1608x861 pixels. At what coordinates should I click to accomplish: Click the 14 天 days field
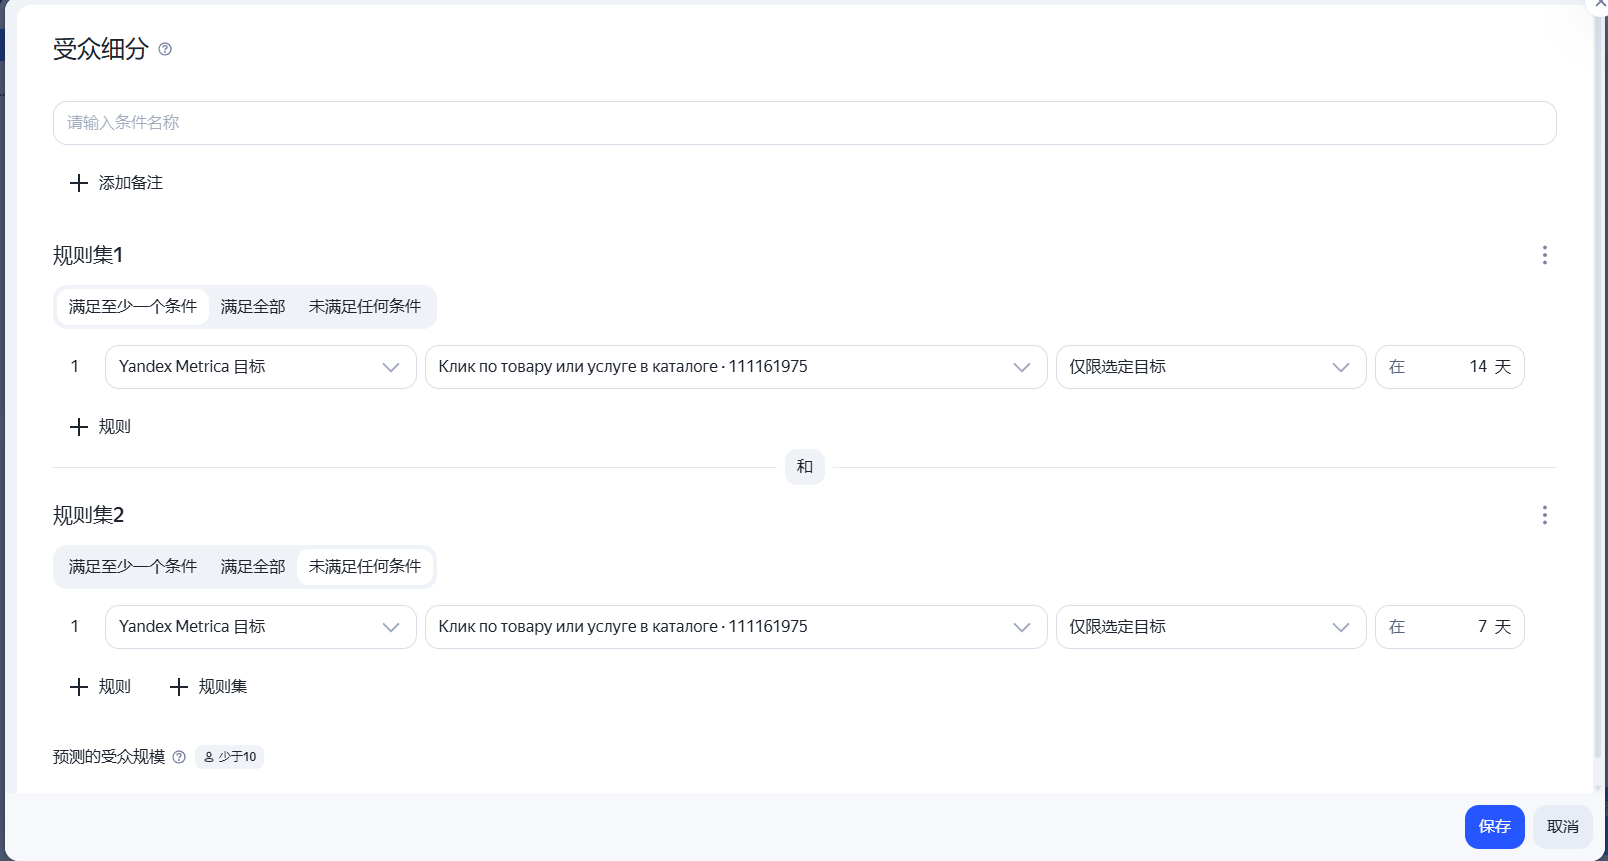click(x=1449, y=367)
